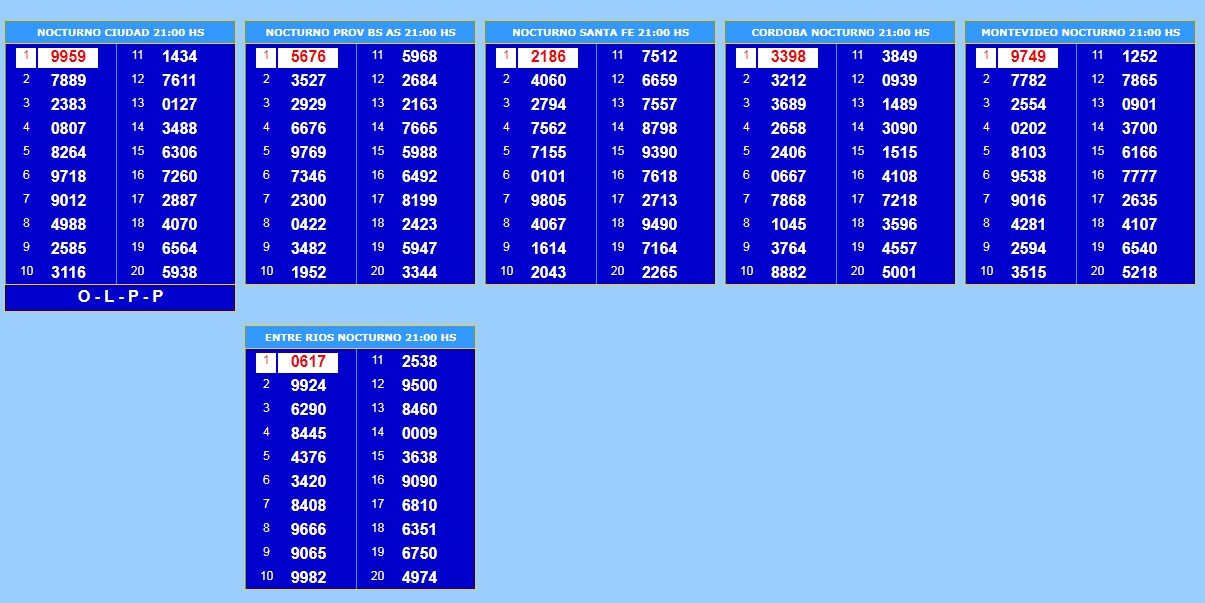
Task: Click number 7777 in Montevideo table
Action: tap(1139, 176)
